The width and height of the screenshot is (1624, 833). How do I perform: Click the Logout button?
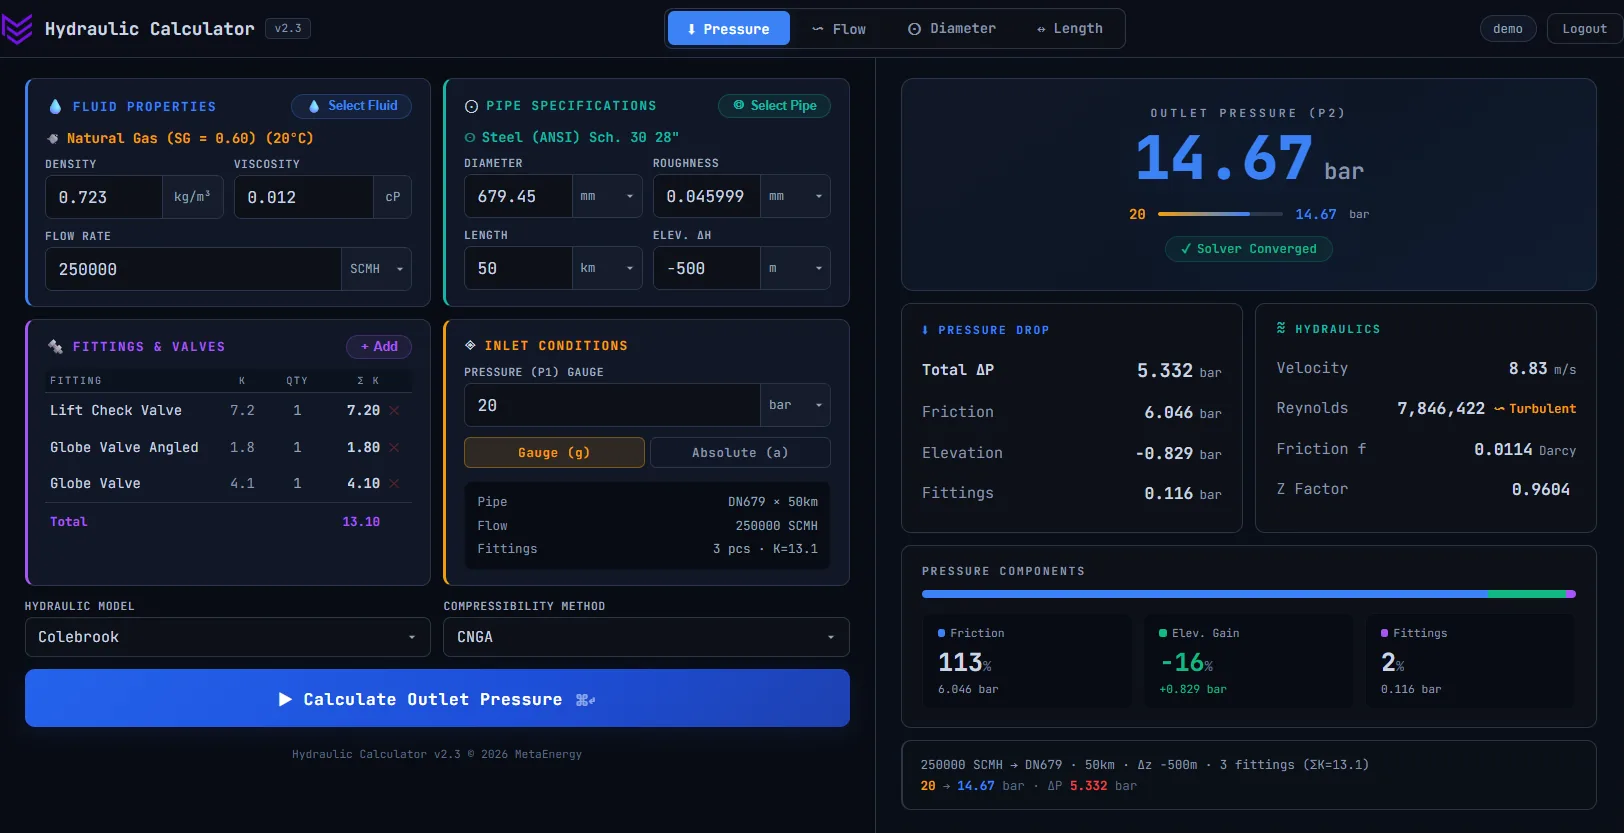[1584, 29]
